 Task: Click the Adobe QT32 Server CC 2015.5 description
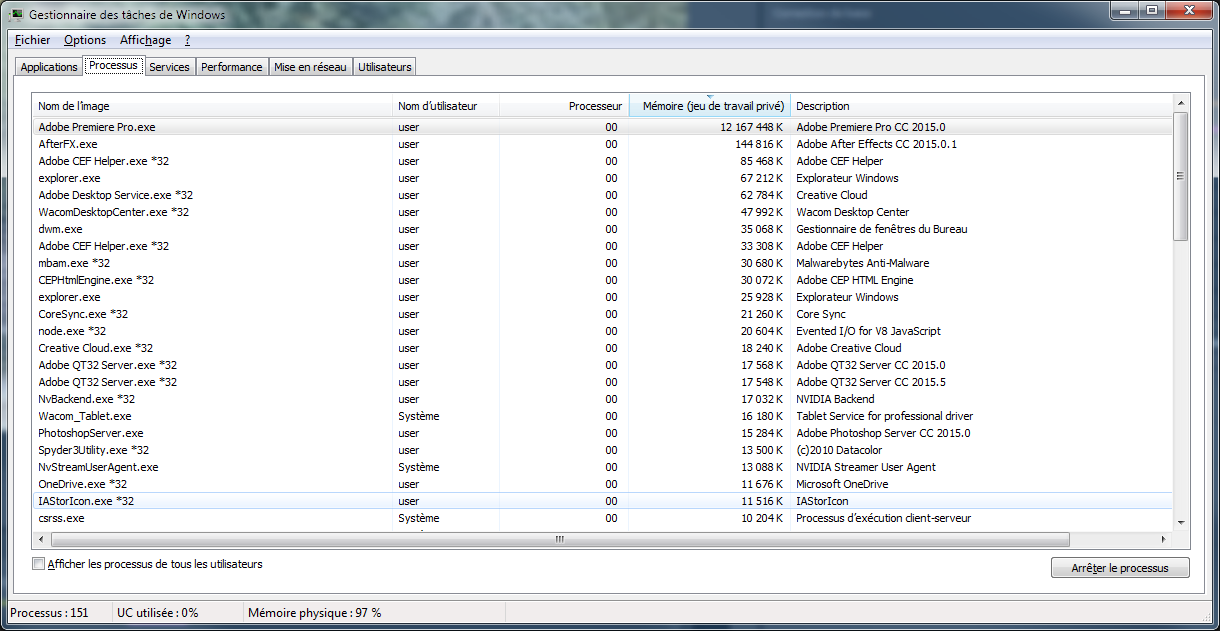pos(871,382)
